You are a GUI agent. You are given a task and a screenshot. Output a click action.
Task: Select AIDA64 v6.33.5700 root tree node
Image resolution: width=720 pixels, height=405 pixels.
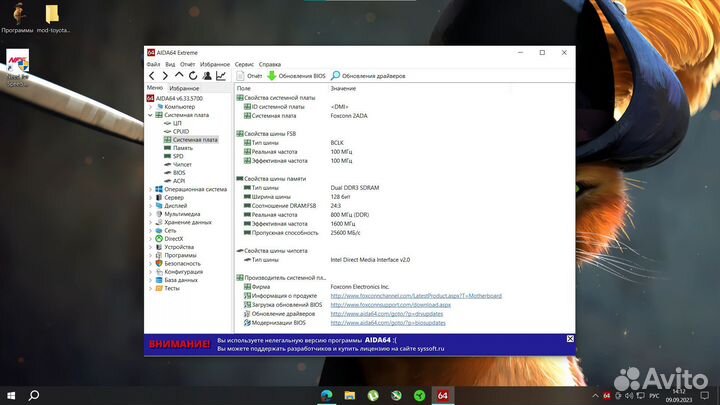tap(174, 98)
